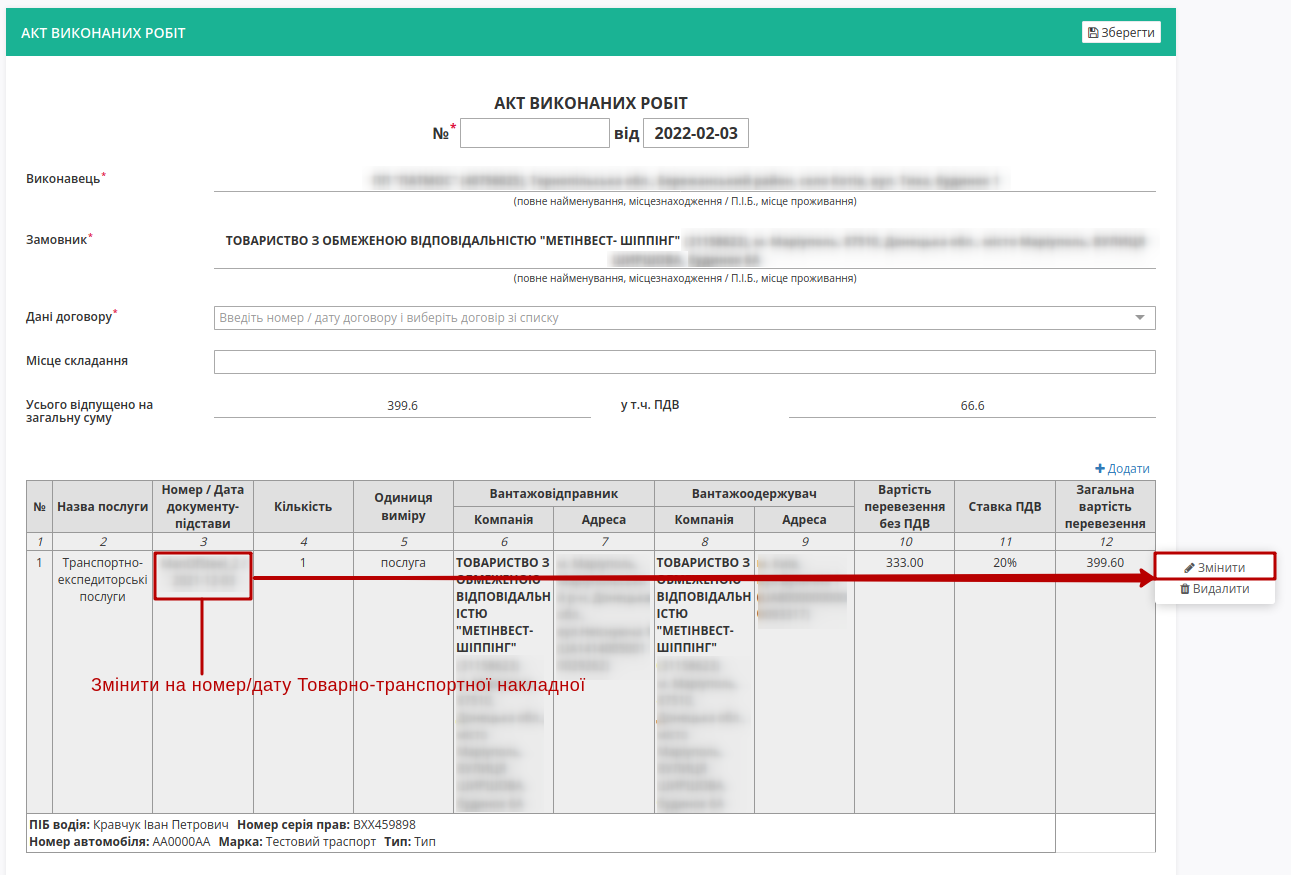
Task: Click the Виконавець field label
Action: pos(63,178)
